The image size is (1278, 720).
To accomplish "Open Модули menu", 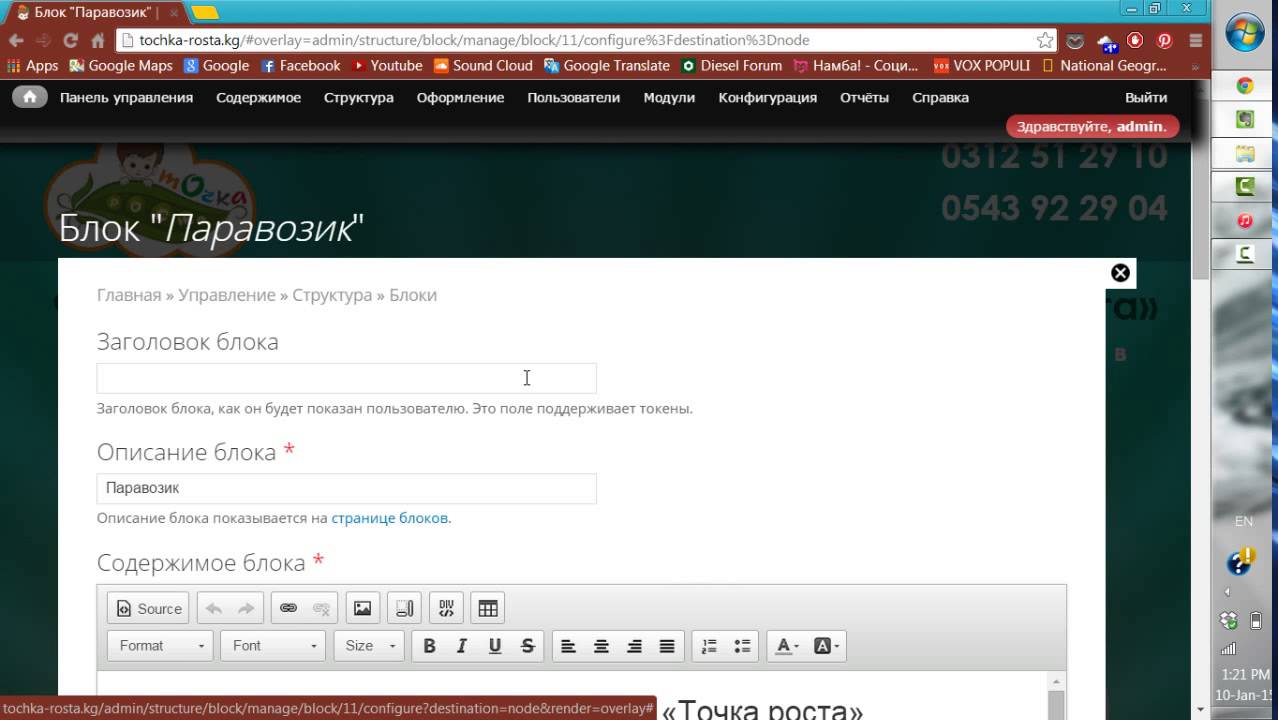I will [x=669, y=97].
